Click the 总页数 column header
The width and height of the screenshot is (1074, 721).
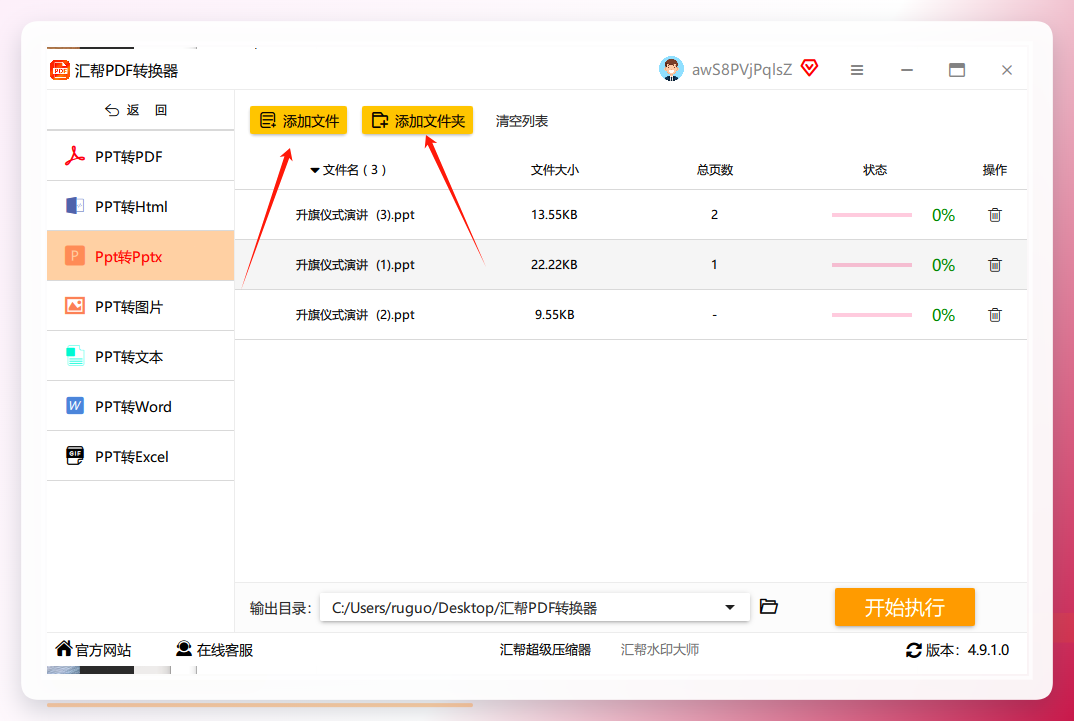[x=715, y=170]
